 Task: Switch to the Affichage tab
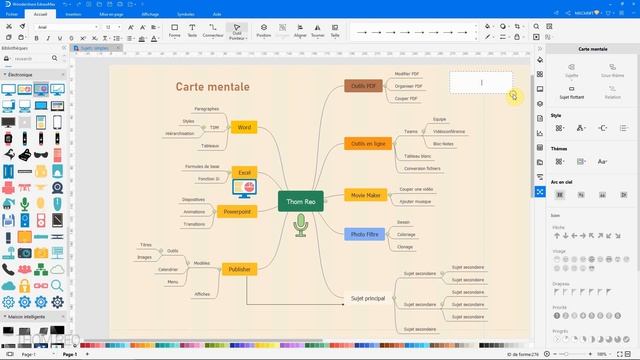pyautogui.click(x=150, y=14)
